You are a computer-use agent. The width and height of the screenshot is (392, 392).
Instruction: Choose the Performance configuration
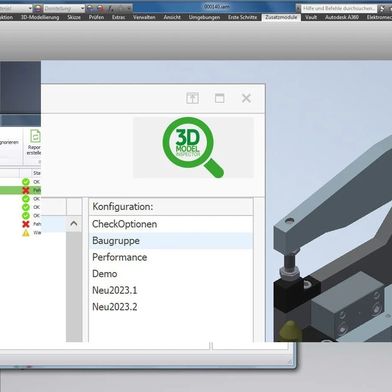pos(171,257)
